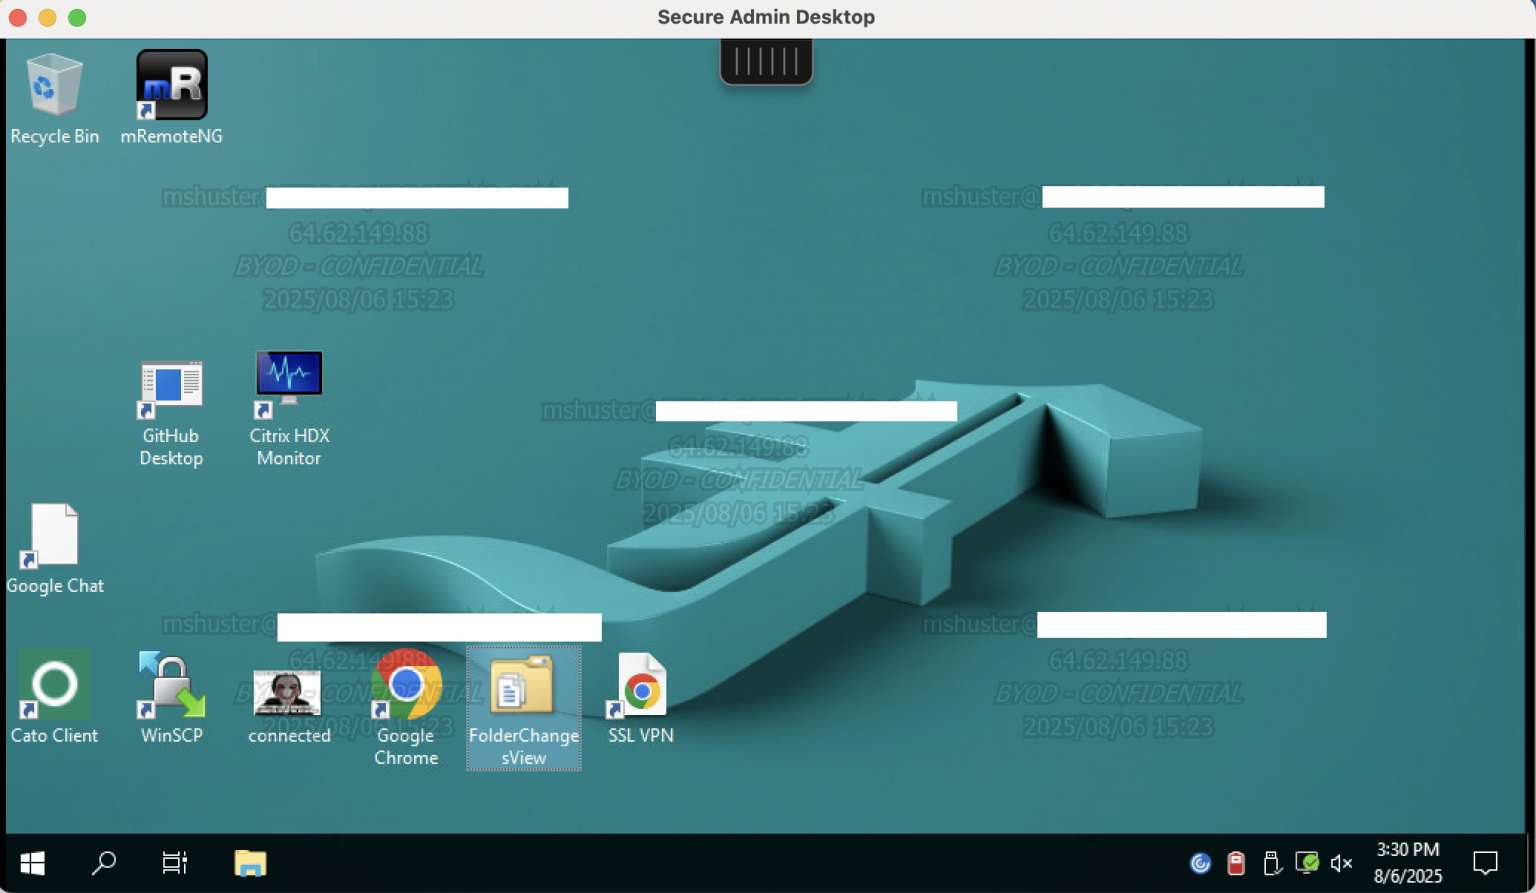
Task: Open WinSCP for file transfers
Action: pyautogui.click(x=170, y=685)
